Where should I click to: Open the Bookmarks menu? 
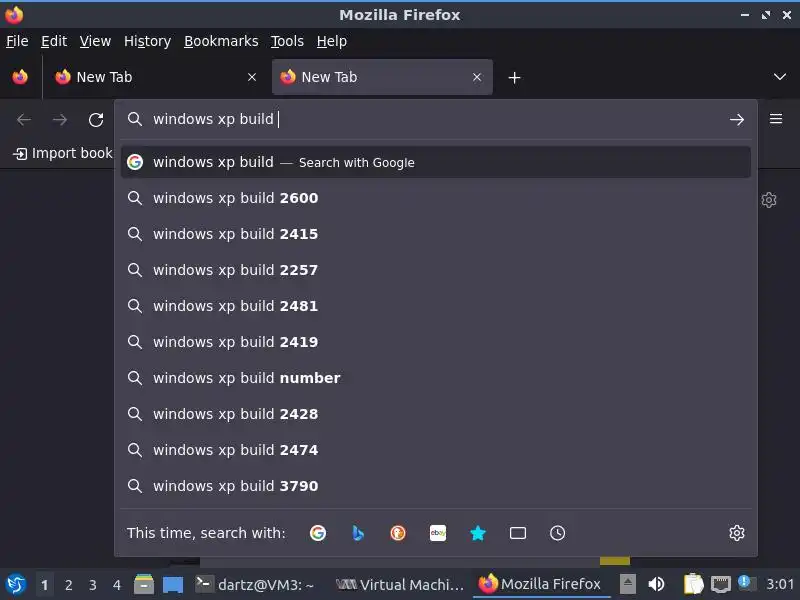221,41
